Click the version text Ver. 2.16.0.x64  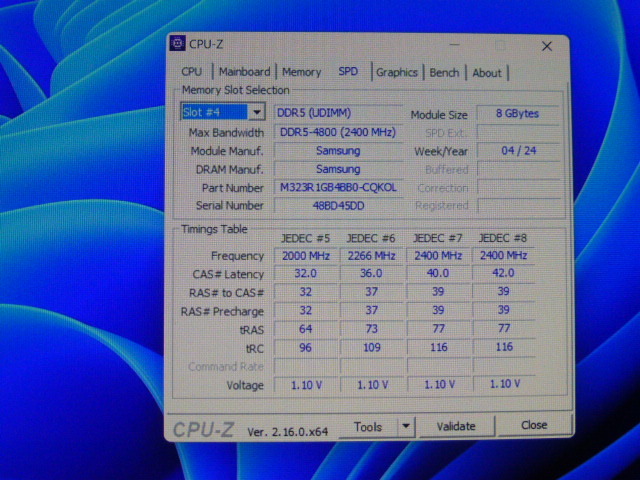pyautogui.click(x=287, y=432)
